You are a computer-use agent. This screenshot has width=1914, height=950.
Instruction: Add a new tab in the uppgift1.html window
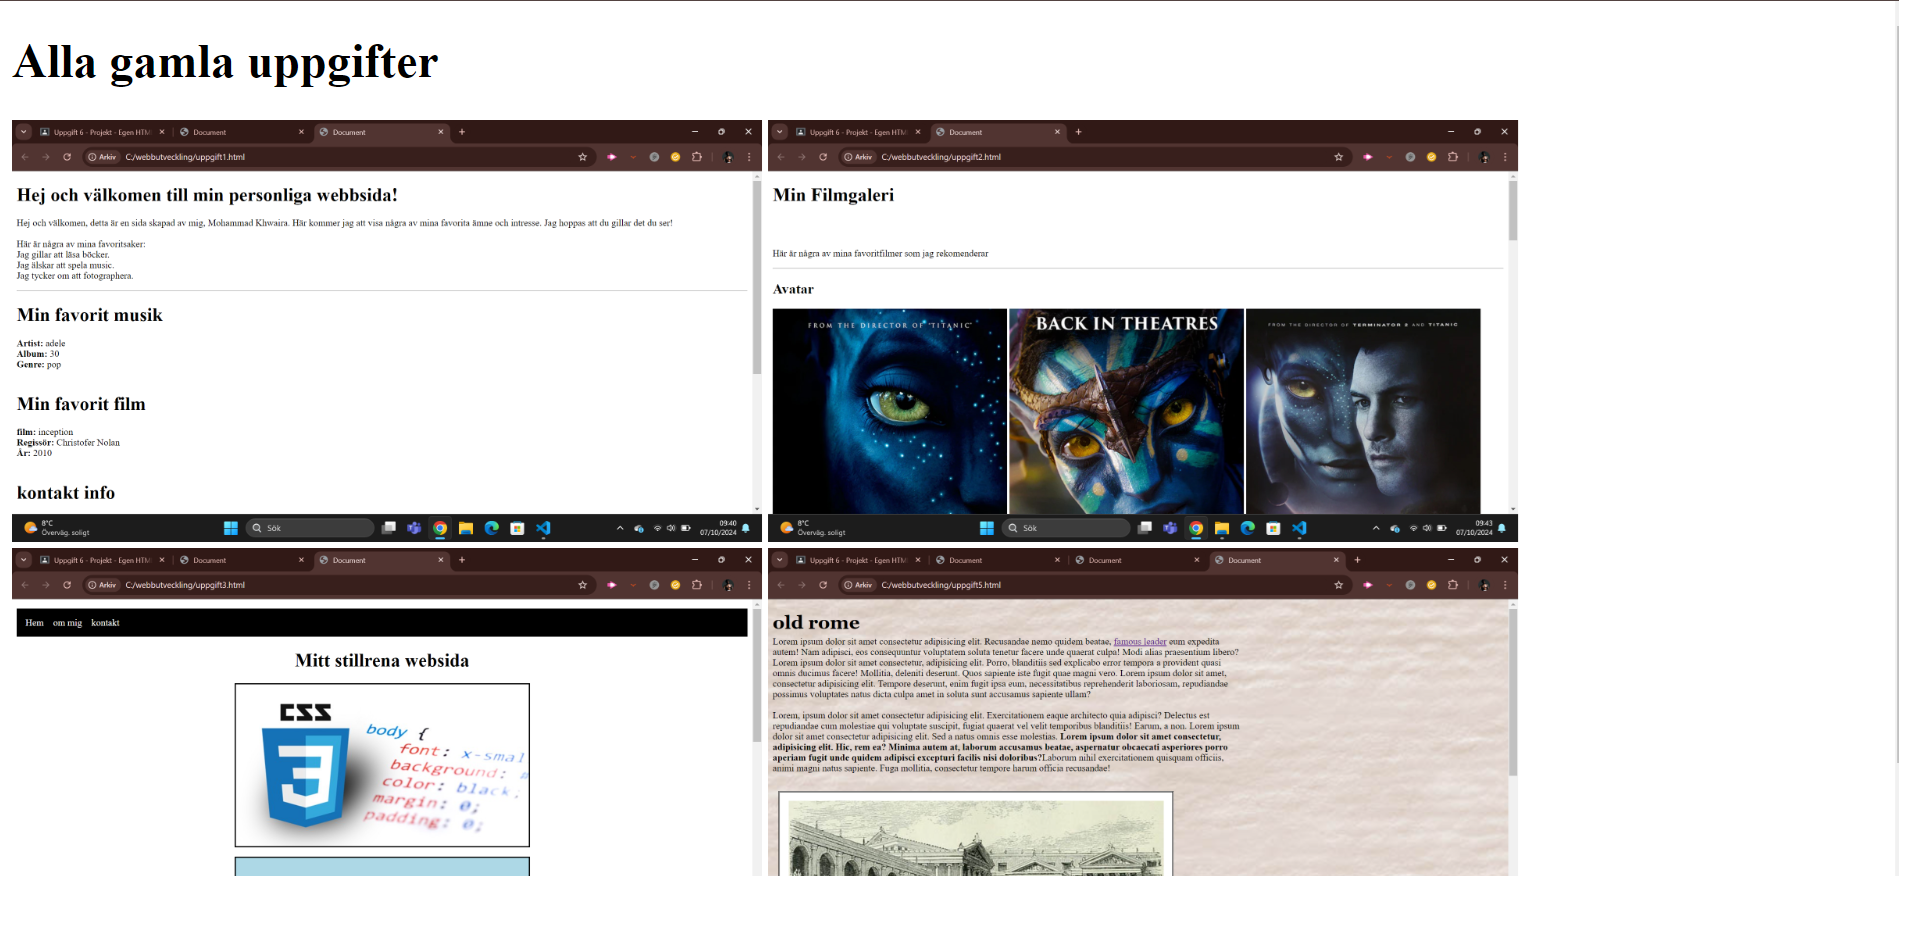pyautogui.click(x=462, y=132)
